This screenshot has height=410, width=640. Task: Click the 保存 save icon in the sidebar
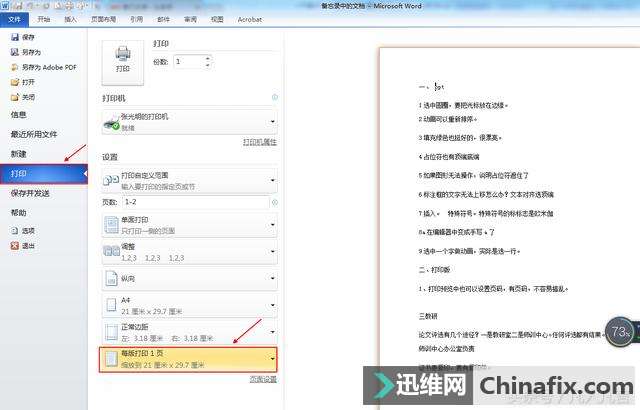(x=15, y=37)
